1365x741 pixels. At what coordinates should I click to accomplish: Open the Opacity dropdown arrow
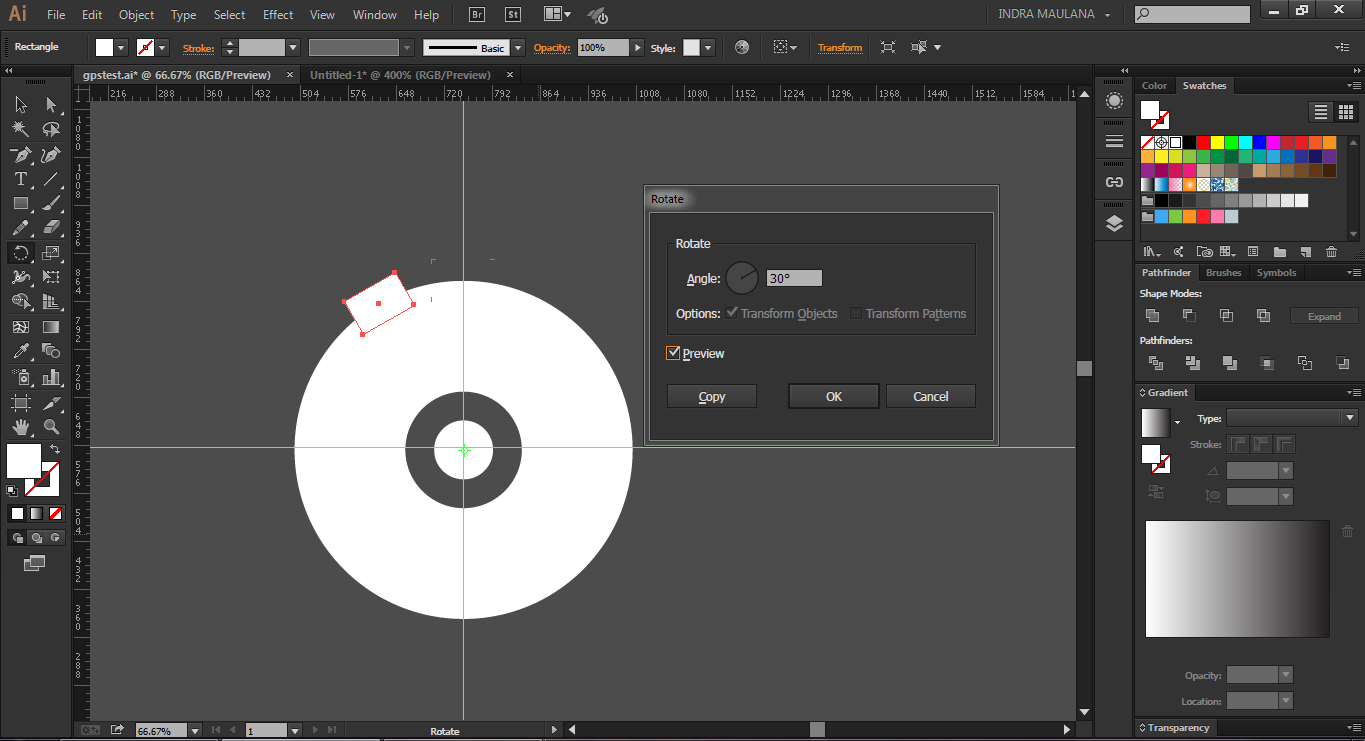637,48
